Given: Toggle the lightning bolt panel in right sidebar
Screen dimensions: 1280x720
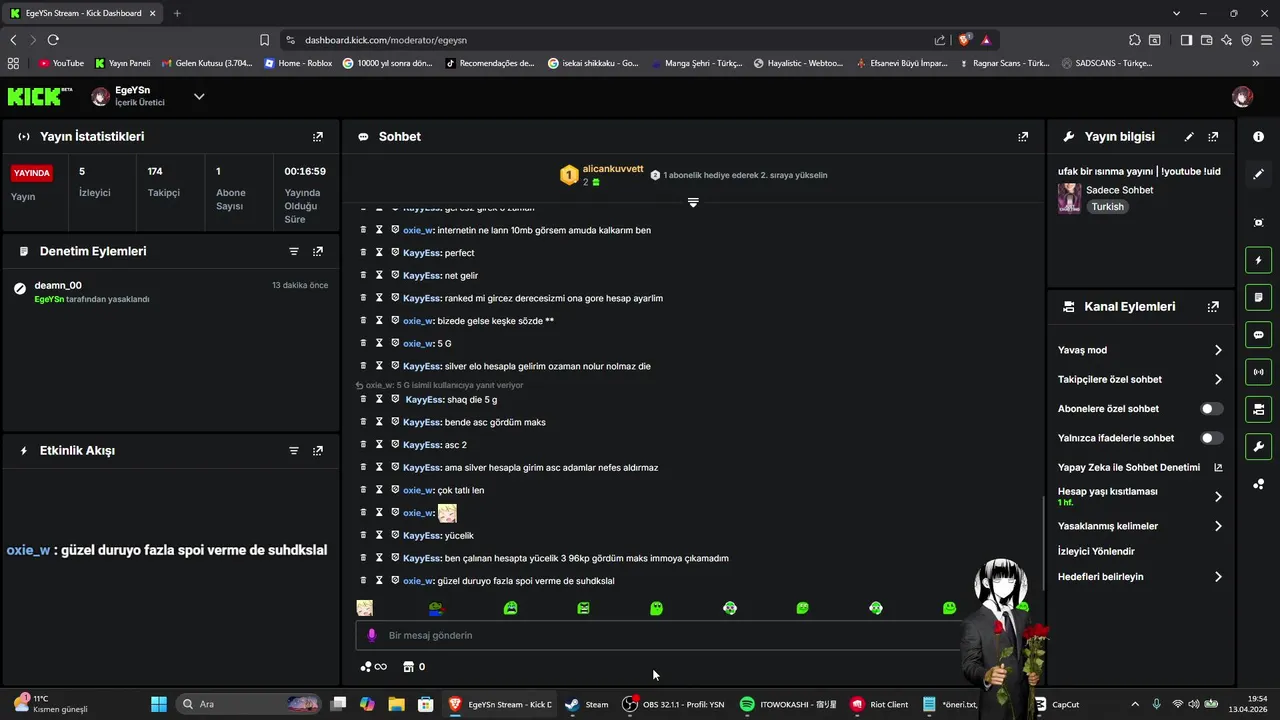Looking at the screenshot, I should (1258, 261).
